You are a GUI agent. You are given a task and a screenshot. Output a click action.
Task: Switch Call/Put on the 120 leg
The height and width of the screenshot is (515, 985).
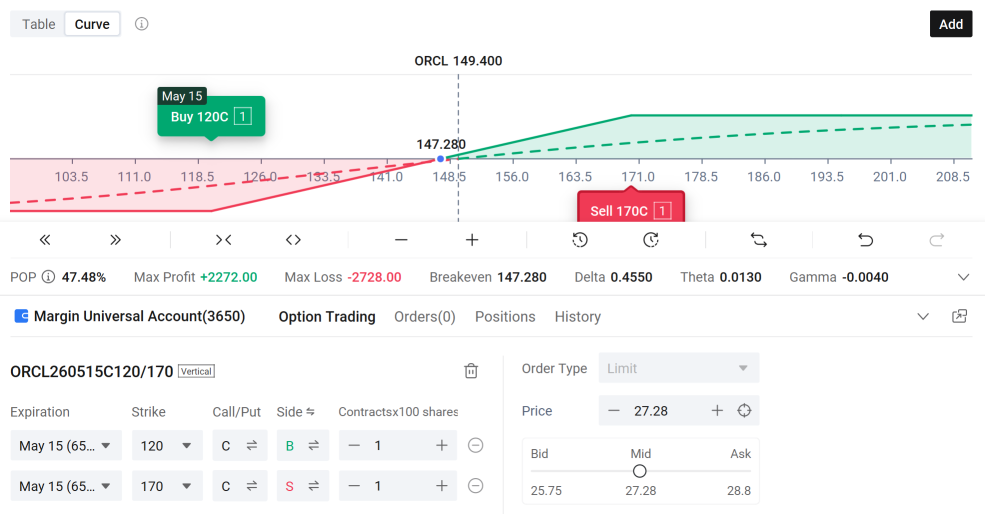pyautogui.click(x=240, y=445)
